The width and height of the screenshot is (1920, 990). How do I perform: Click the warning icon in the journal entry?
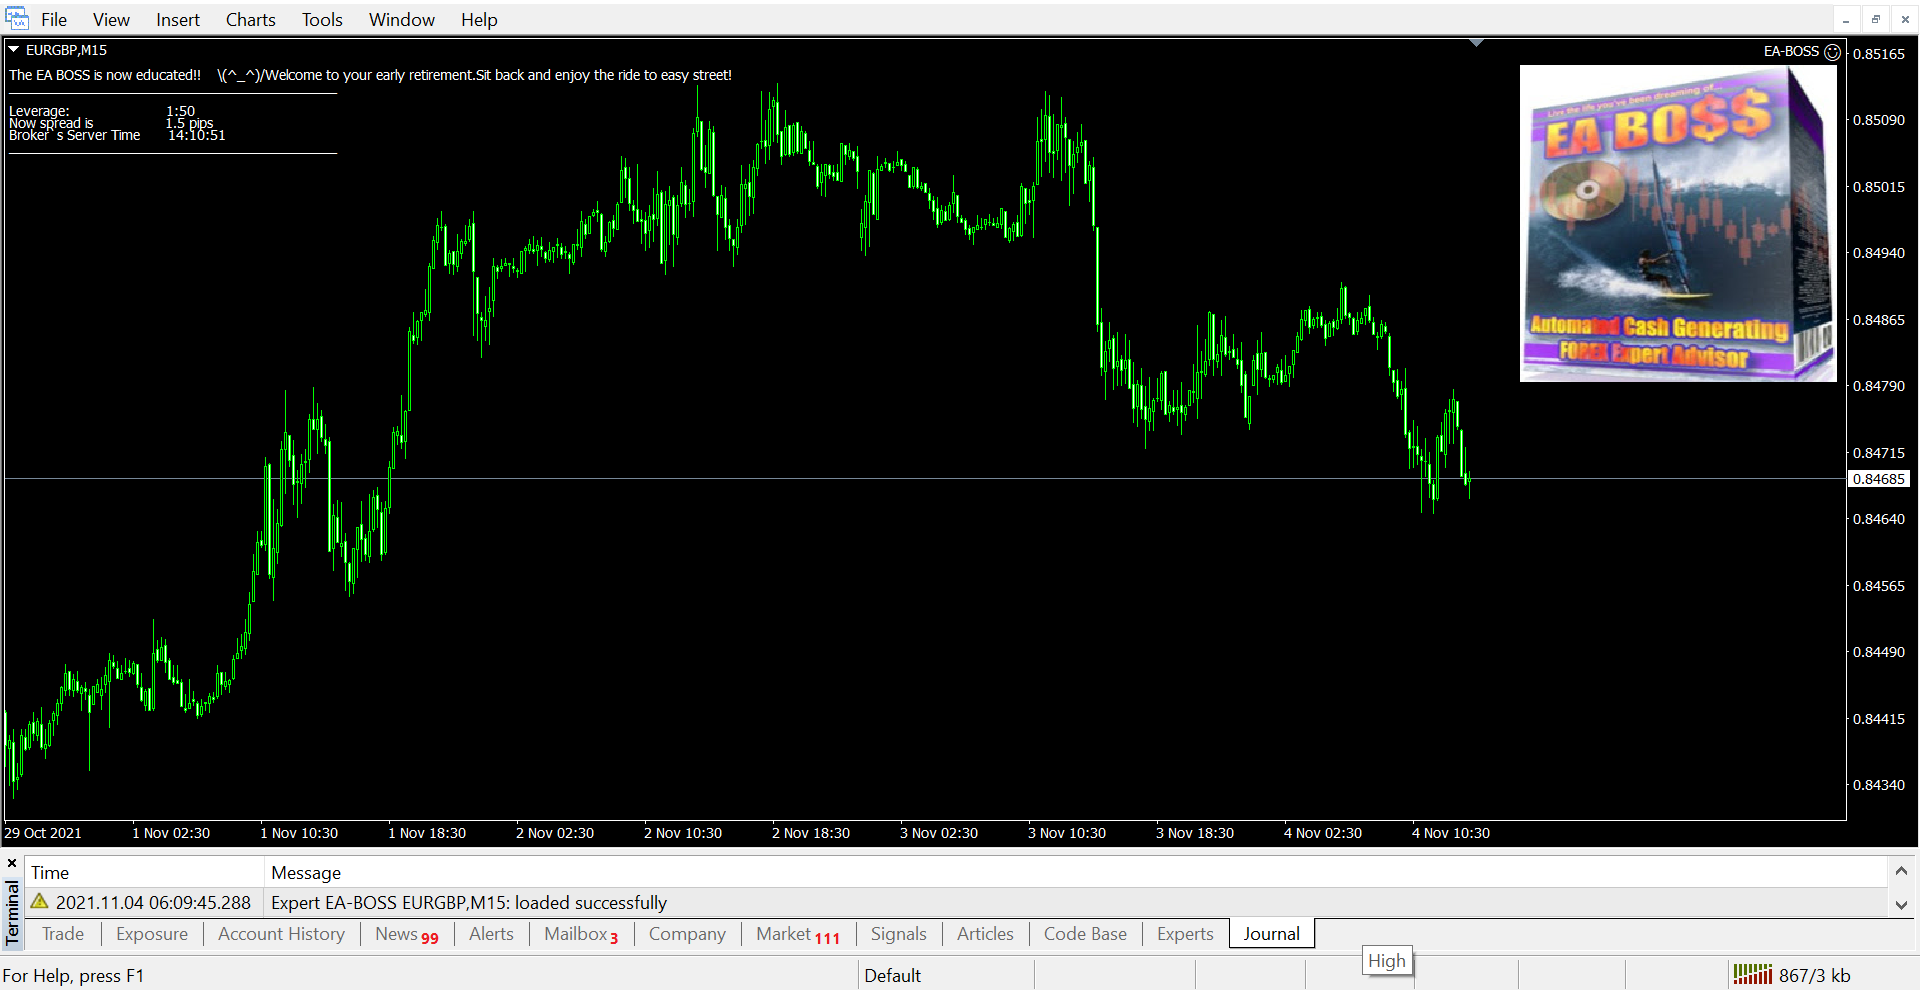tap(40, 902)
